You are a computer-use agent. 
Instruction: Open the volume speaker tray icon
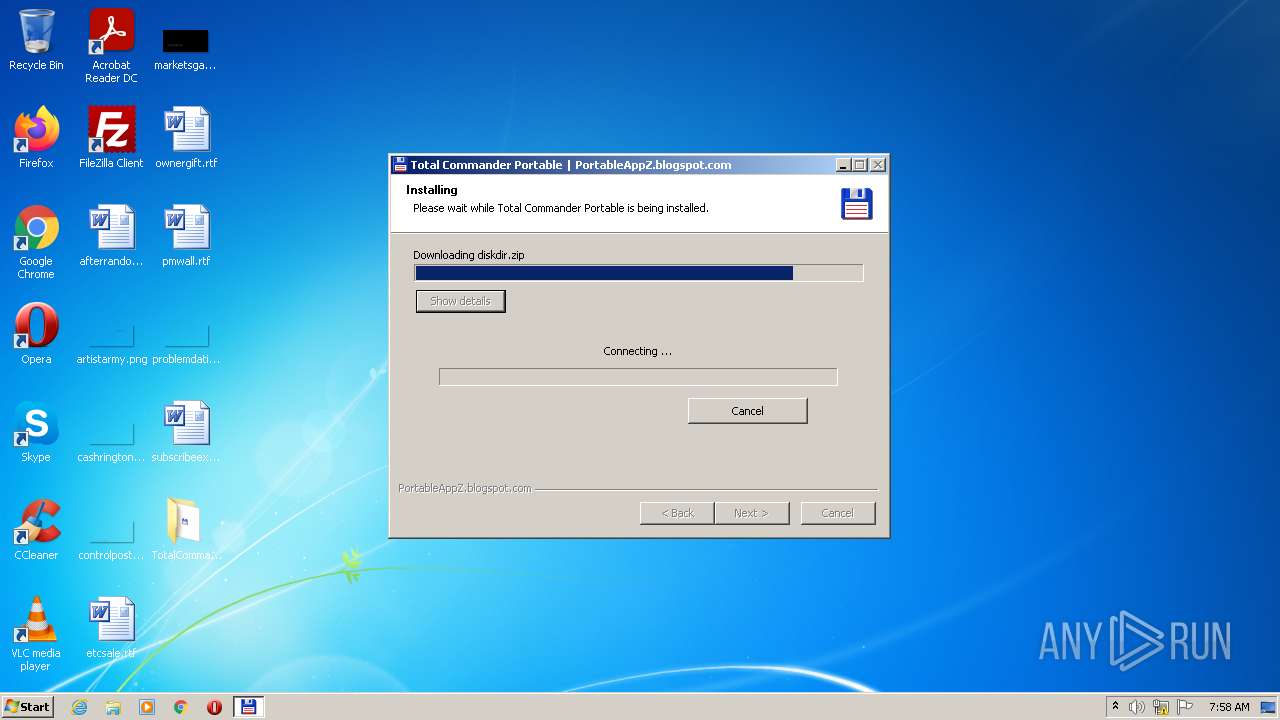(x=1136, y=707)
